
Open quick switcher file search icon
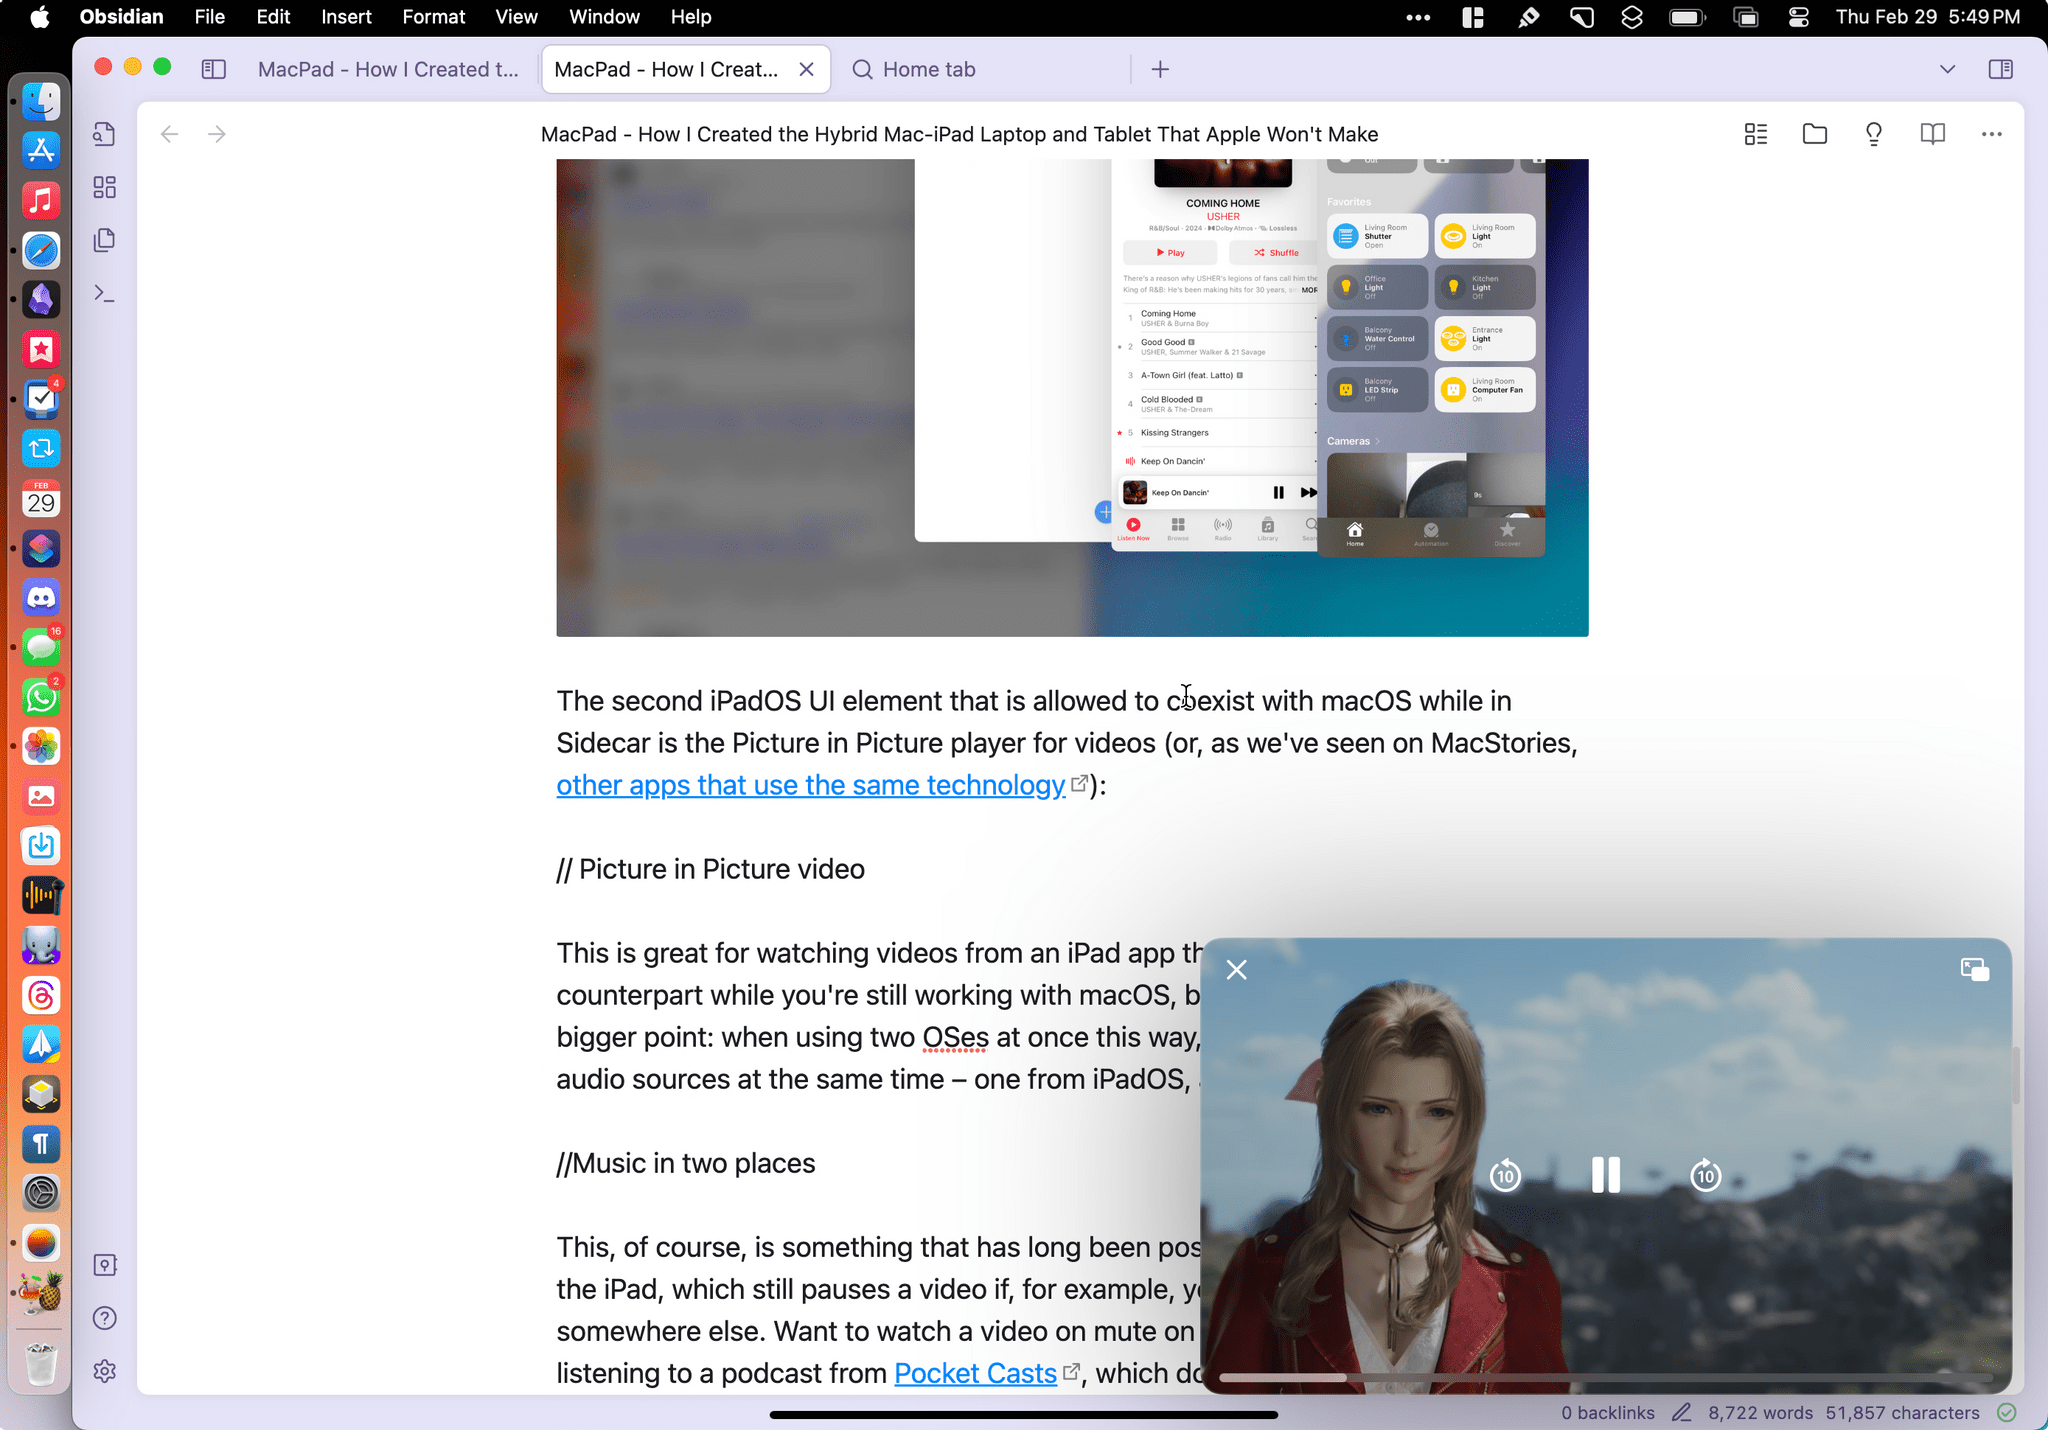pos(105,134)
